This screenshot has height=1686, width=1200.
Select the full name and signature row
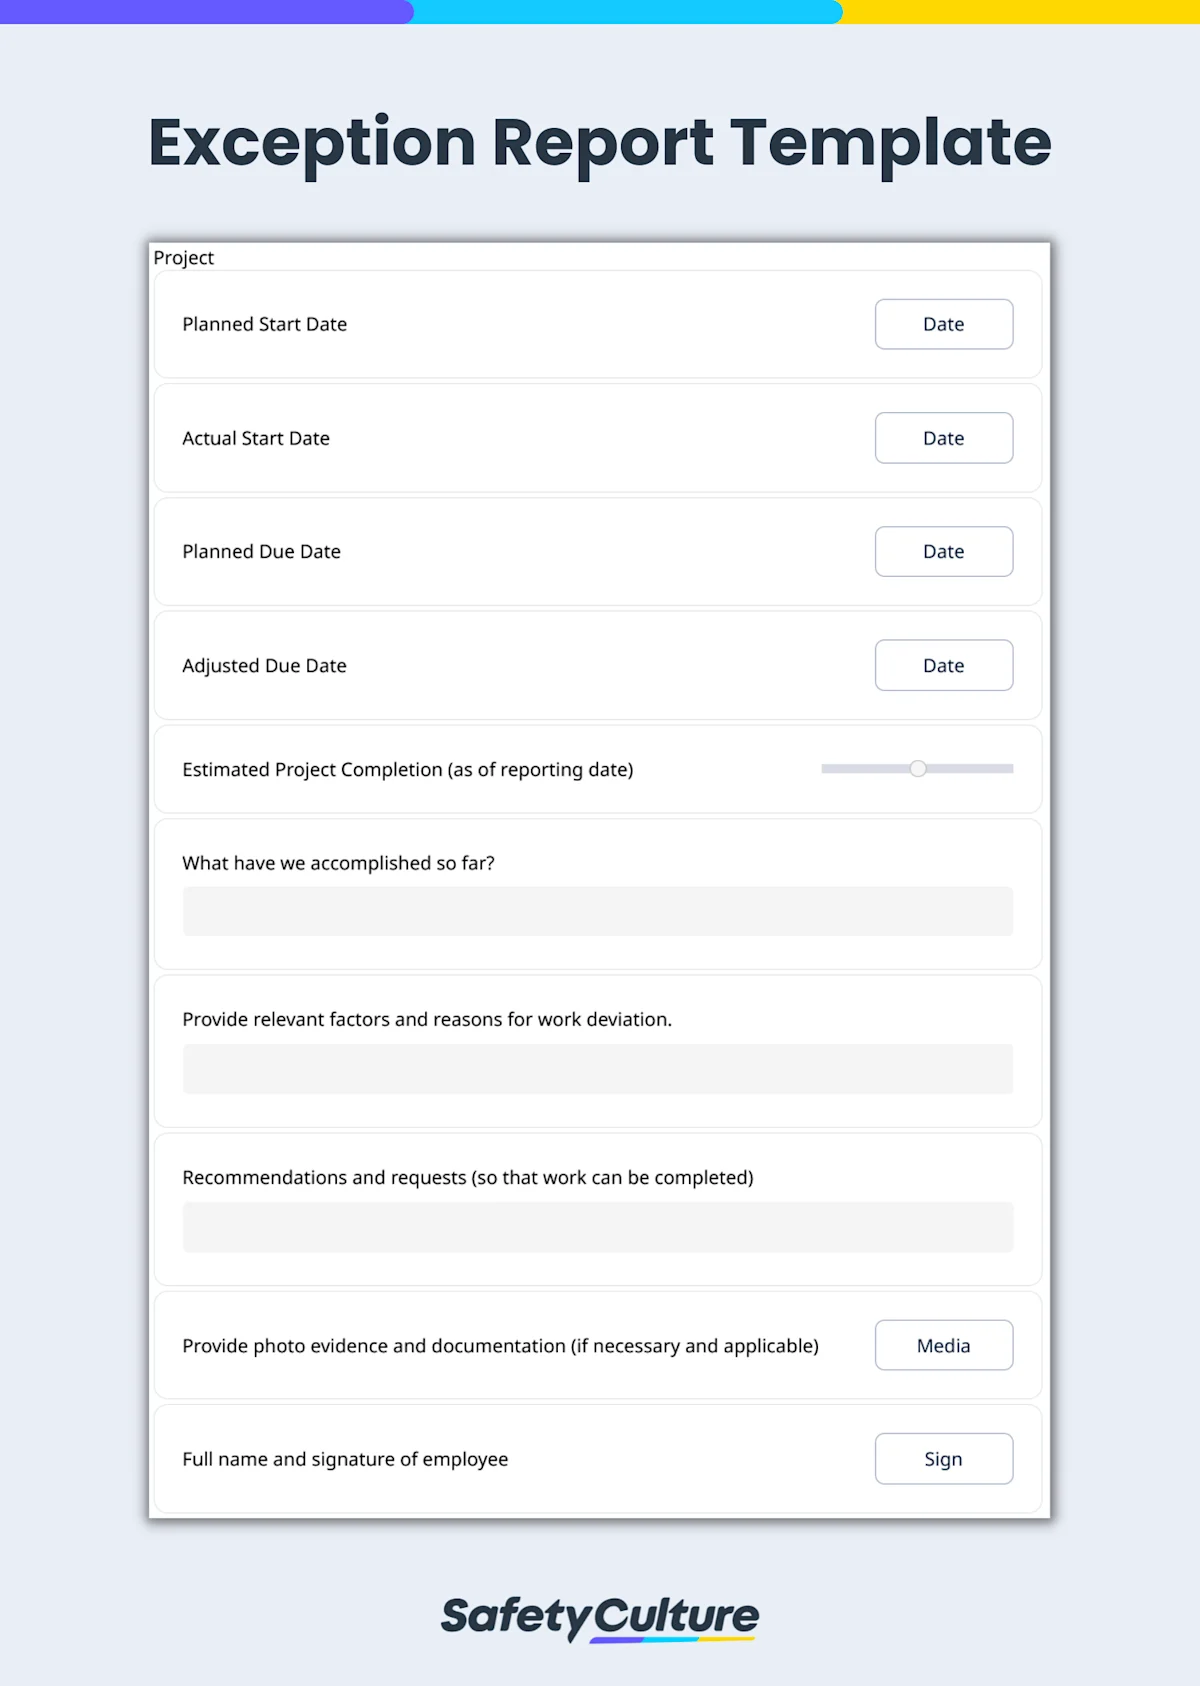tap(344, 1459)
